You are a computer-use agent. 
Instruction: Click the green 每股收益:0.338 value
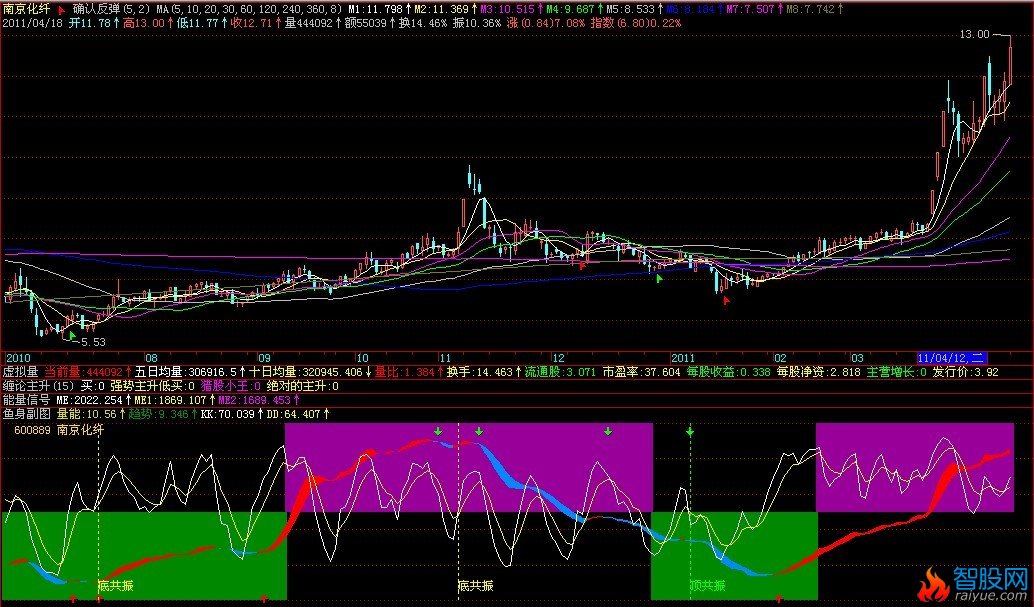click(x=728, y=372)
